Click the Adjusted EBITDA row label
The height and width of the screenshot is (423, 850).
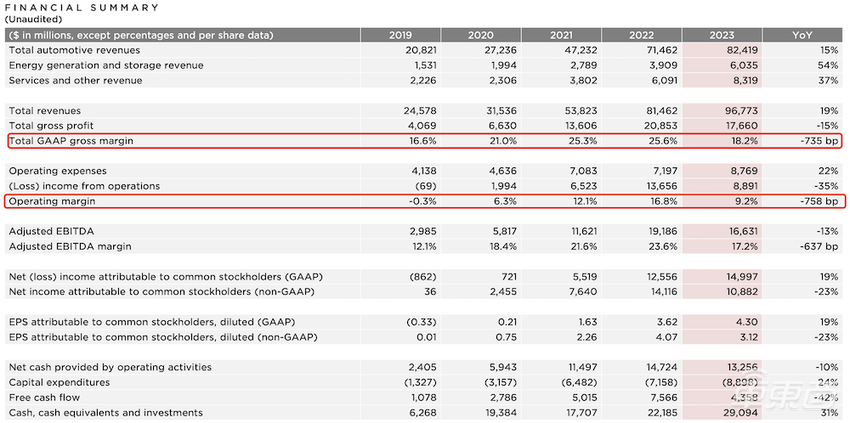coord(51,232)
